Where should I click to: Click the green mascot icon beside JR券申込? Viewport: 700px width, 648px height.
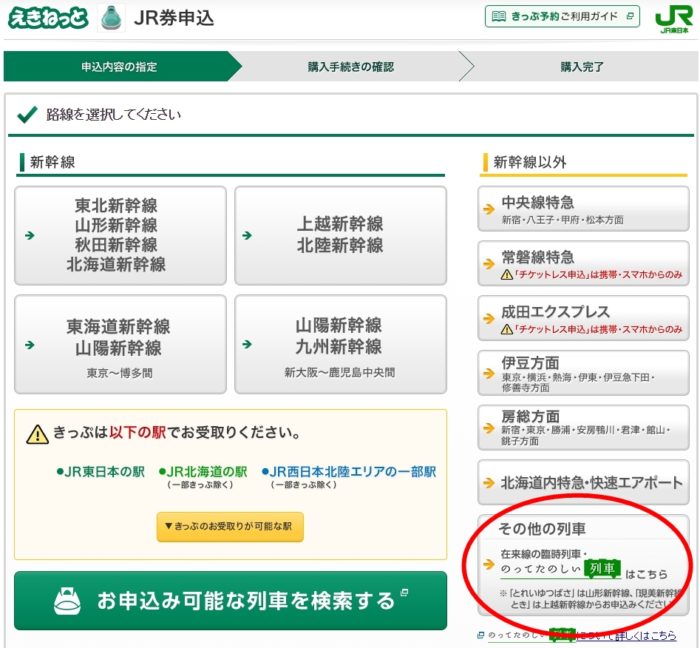coord(111,18)
